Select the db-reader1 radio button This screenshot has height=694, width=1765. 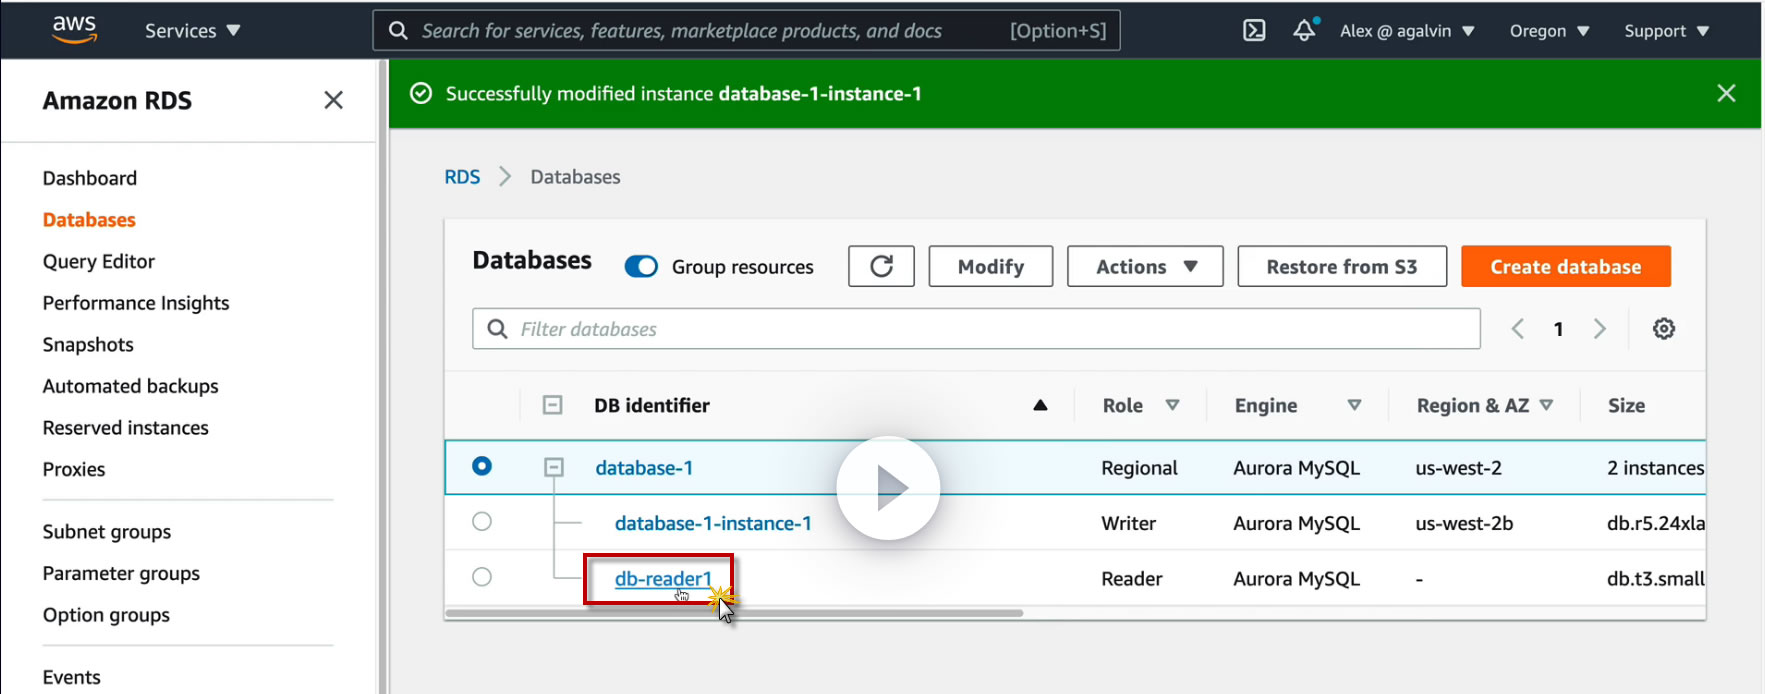click(482, 577)
